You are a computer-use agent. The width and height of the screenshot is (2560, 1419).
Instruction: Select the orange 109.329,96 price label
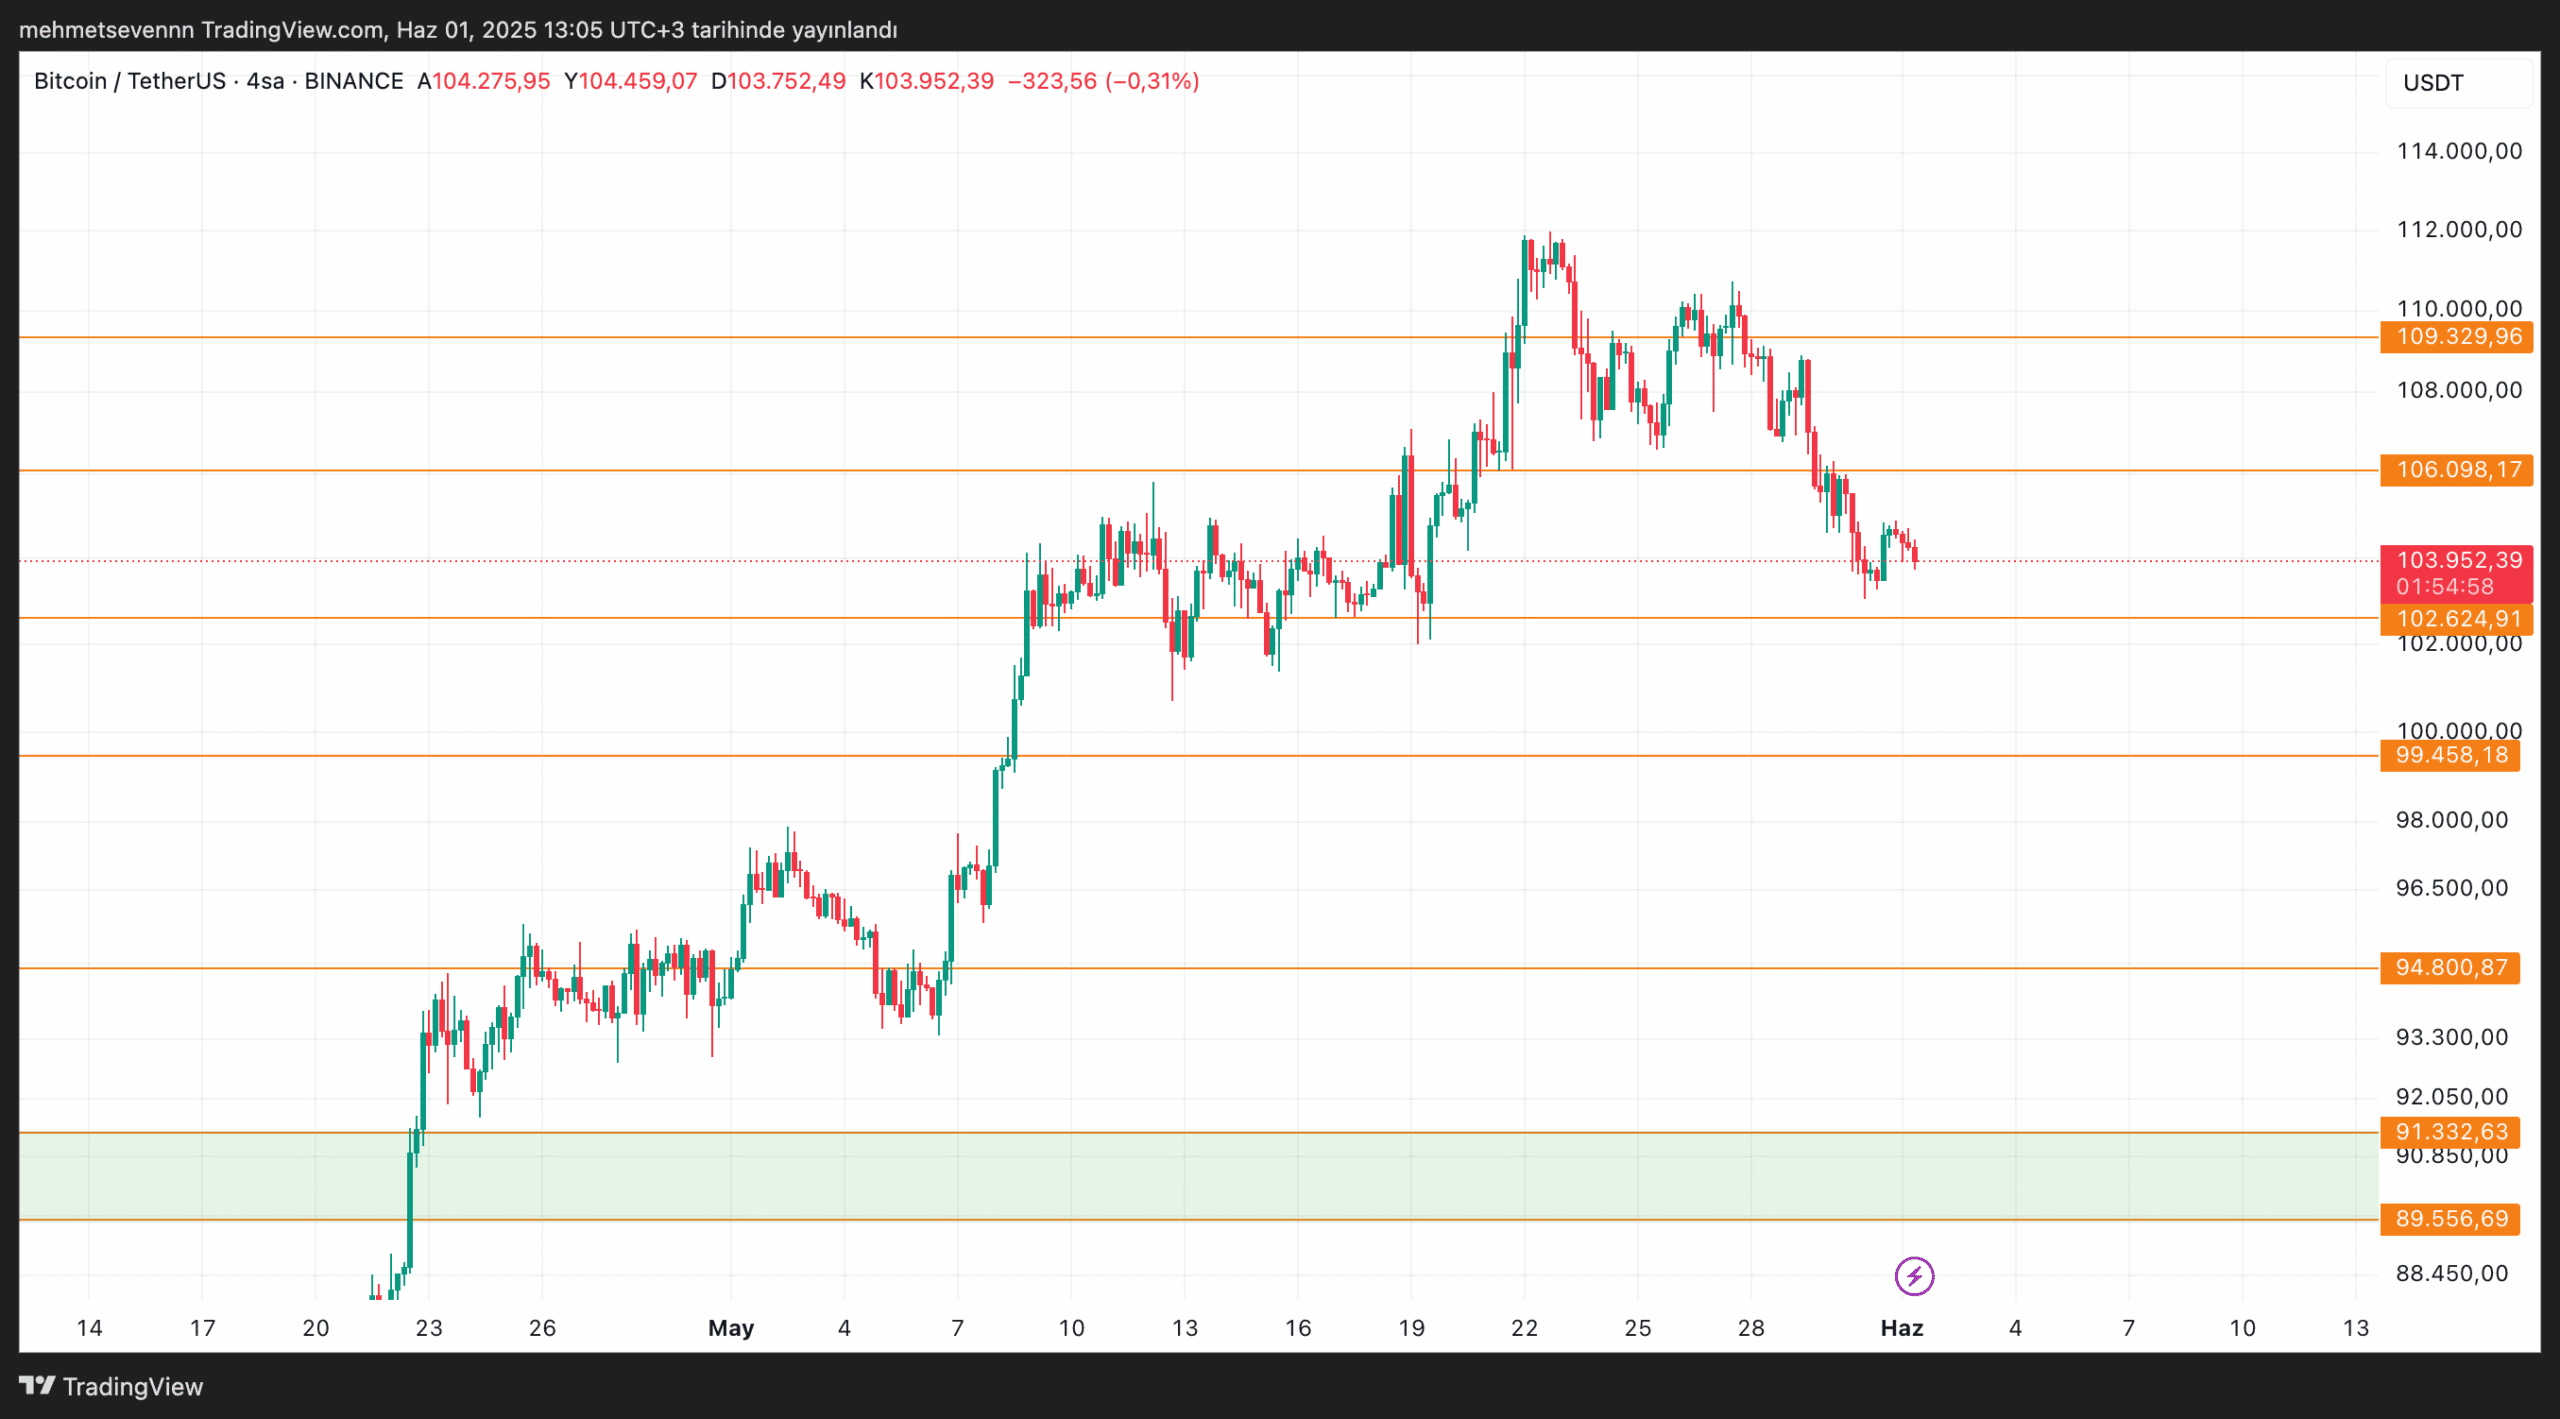click(2456, 337)
